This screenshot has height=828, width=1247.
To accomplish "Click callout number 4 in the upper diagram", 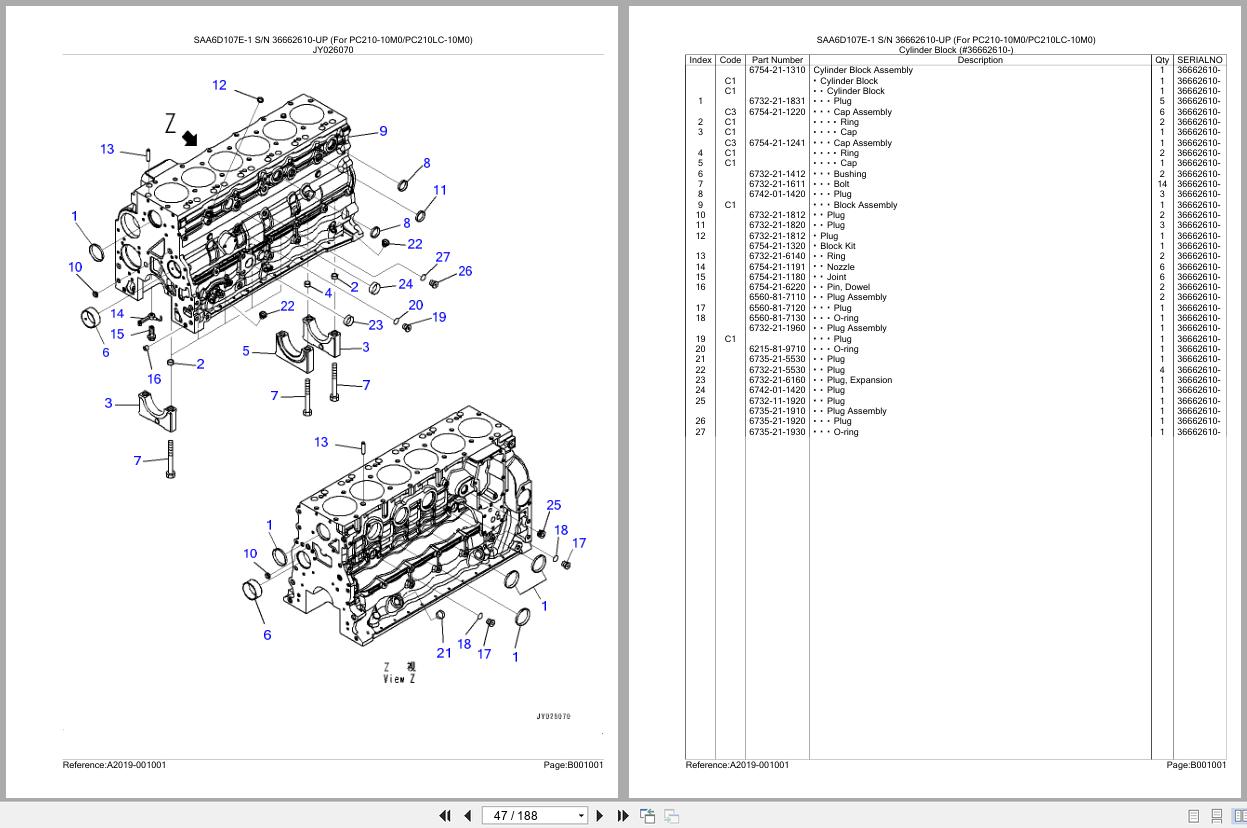I will pos(328,294).
